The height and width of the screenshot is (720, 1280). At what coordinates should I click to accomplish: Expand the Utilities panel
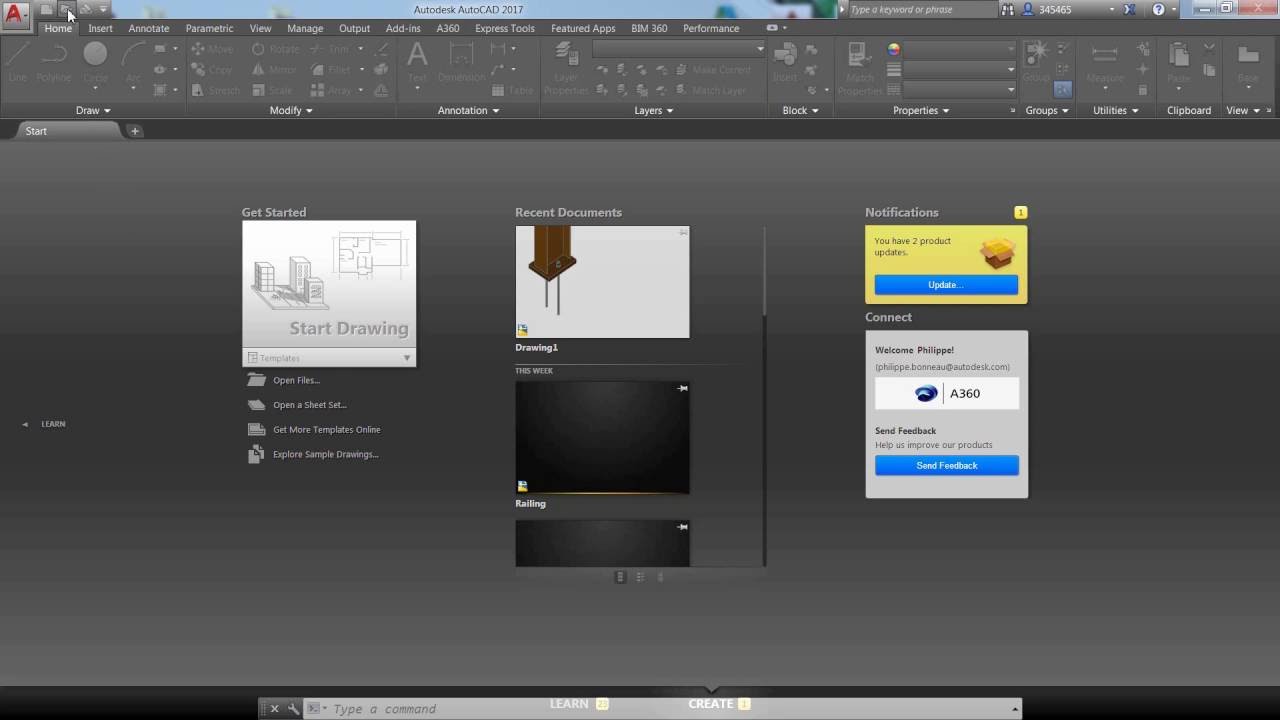[x=1115, y=110]
